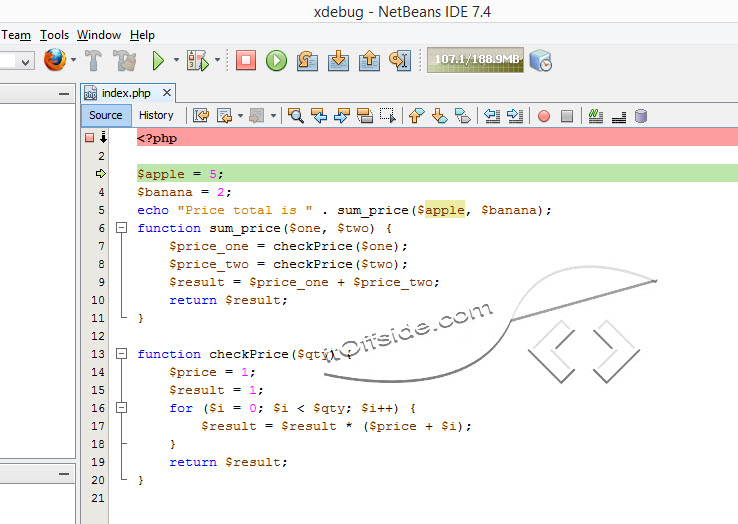This screenshot has width=738, height=524.
Task: Click Clean and Build hammer-broom icon
Action: [125, 60]
